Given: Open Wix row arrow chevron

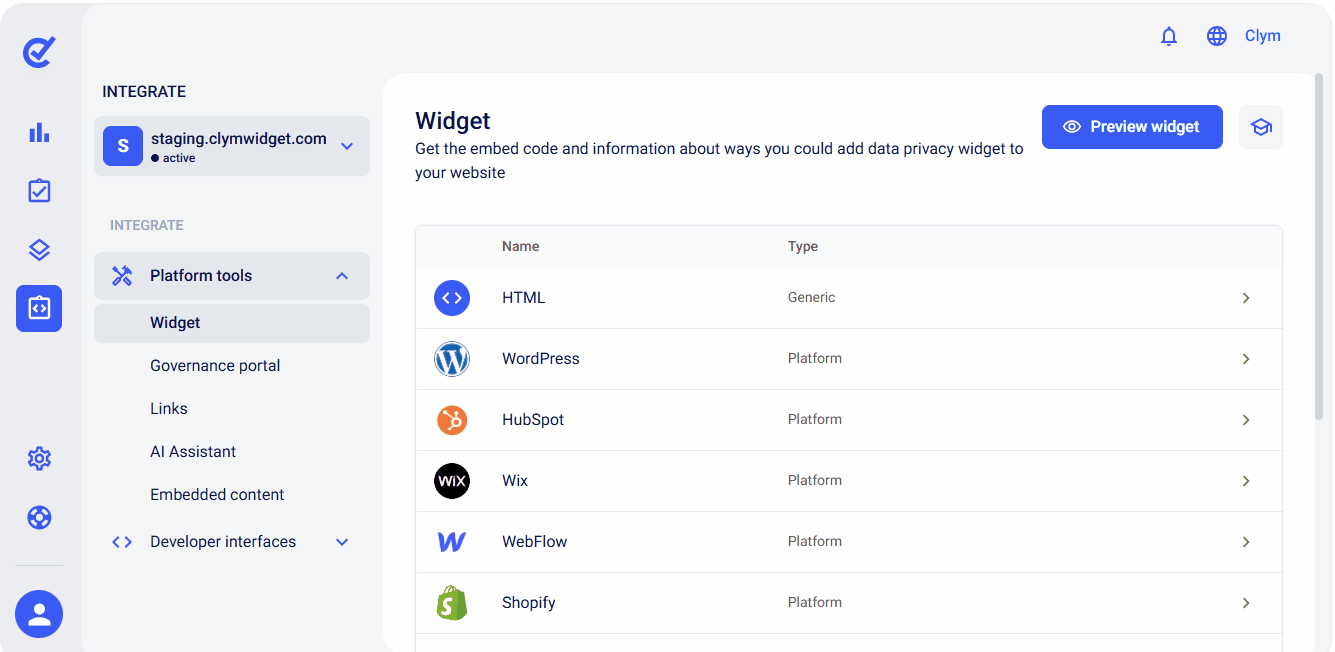Looking at the screenshot, I should [x=1246, y=481].
